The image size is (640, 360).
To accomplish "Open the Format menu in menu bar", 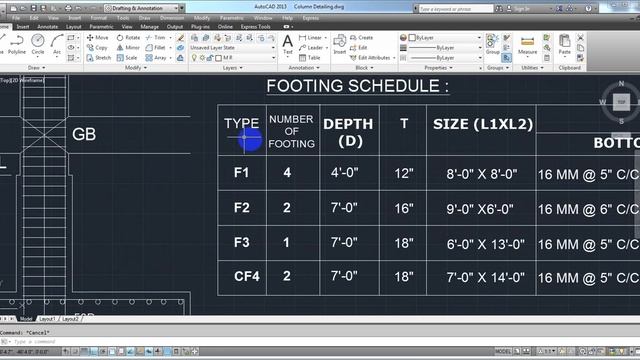I will (98, 18).
